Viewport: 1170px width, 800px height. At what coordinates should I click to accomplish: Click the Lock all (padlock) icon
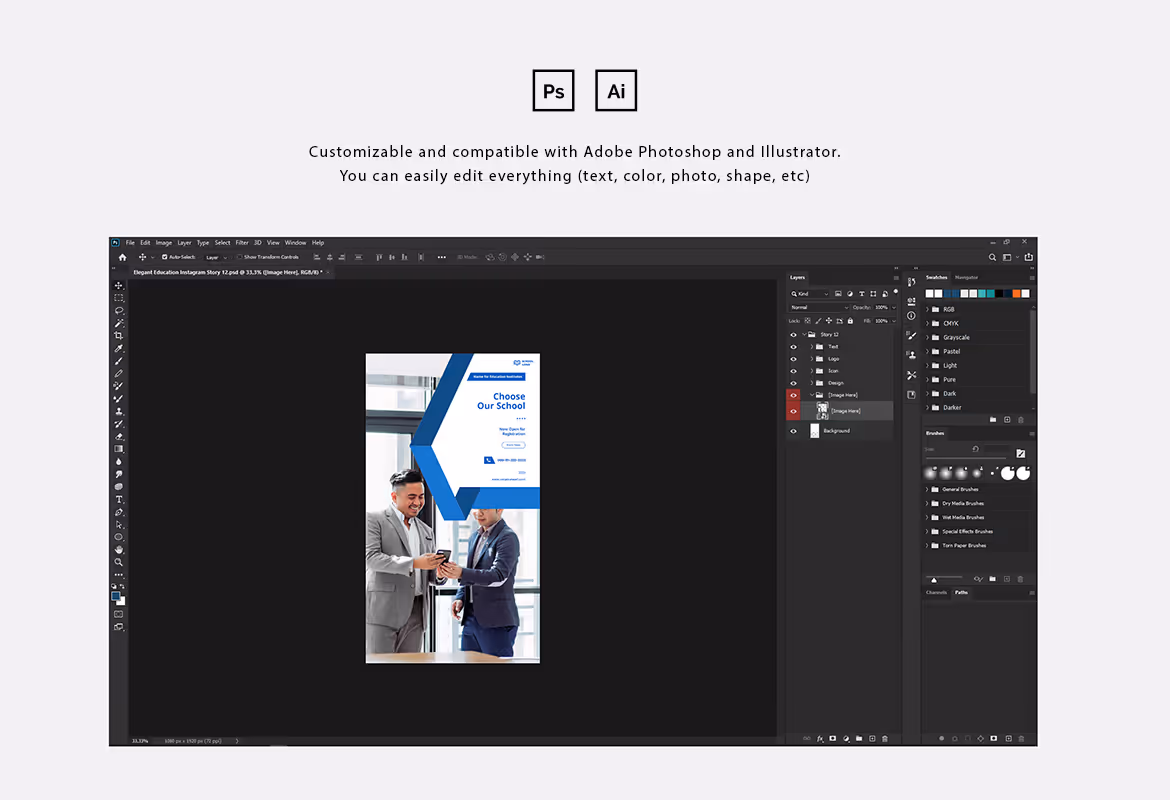click(850, 321)
